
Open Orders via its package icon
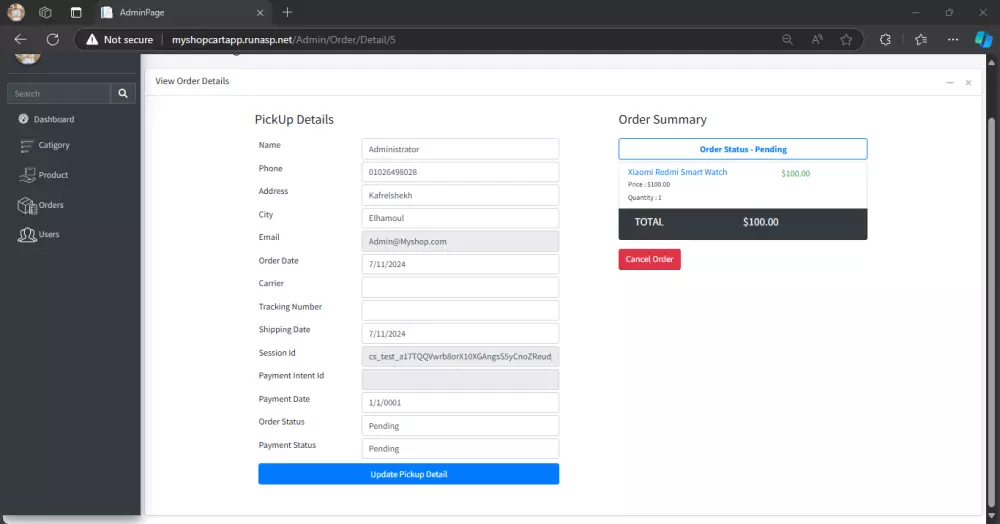[x=26, y=205]
